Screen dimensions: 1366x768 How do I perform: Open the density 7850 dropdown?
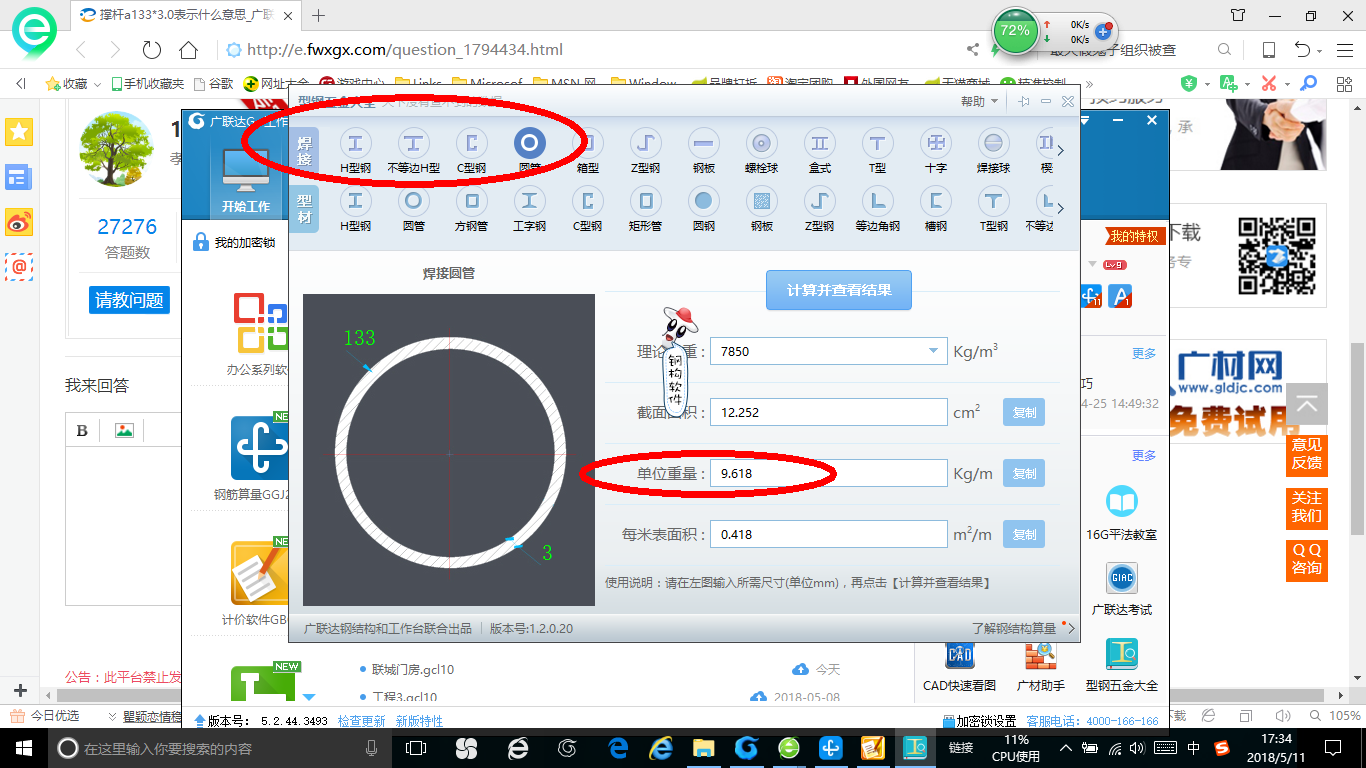[934, 351]
